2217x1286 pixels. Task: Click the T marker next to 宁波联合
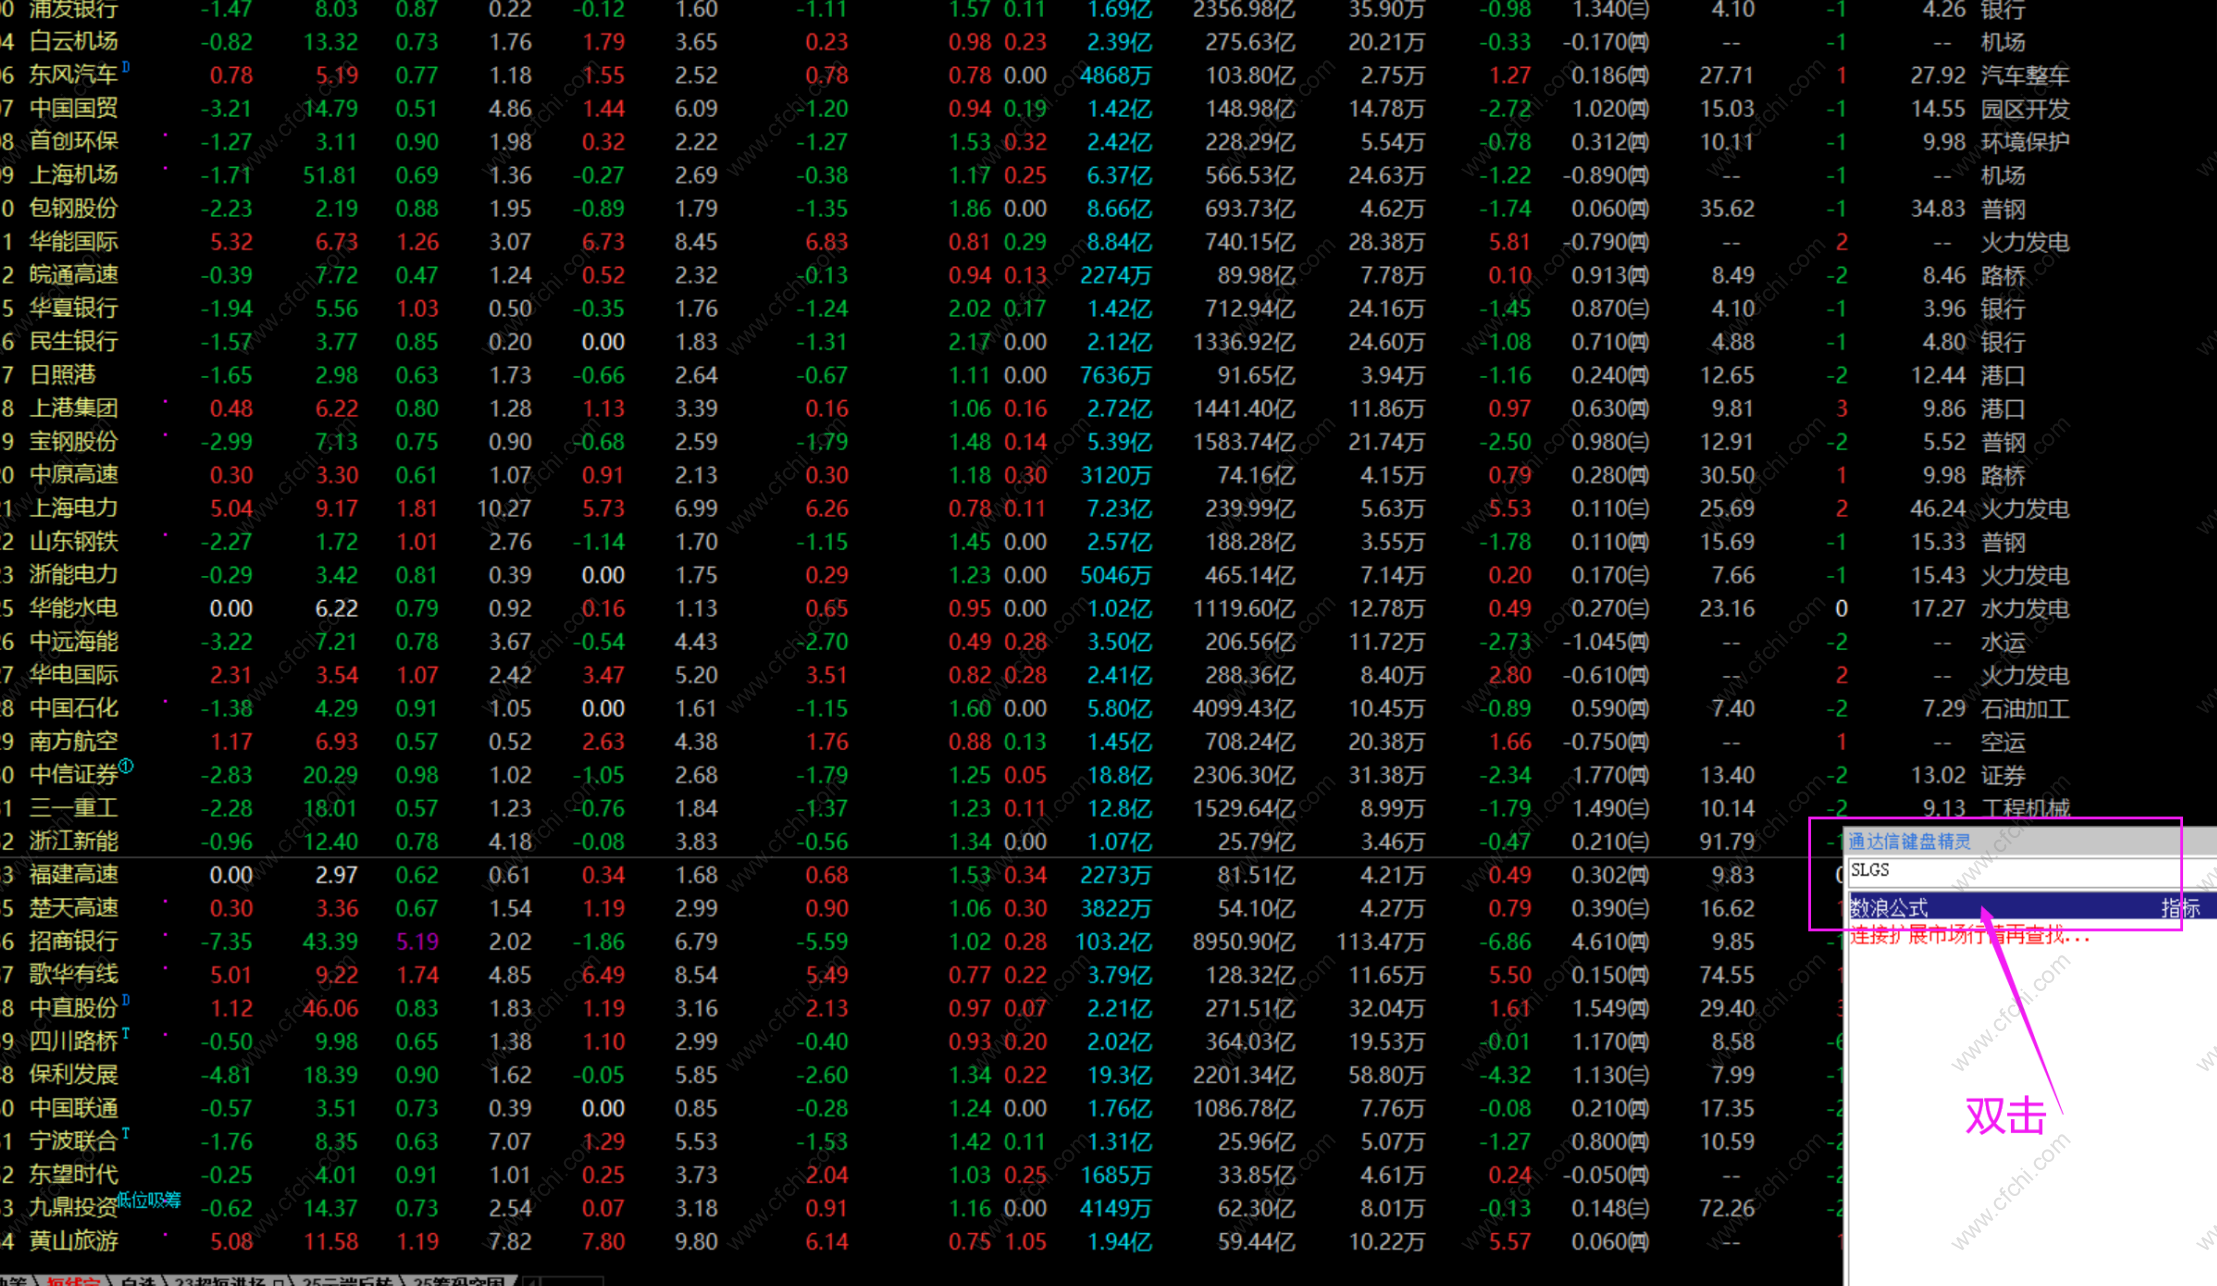click(126, 1134)
